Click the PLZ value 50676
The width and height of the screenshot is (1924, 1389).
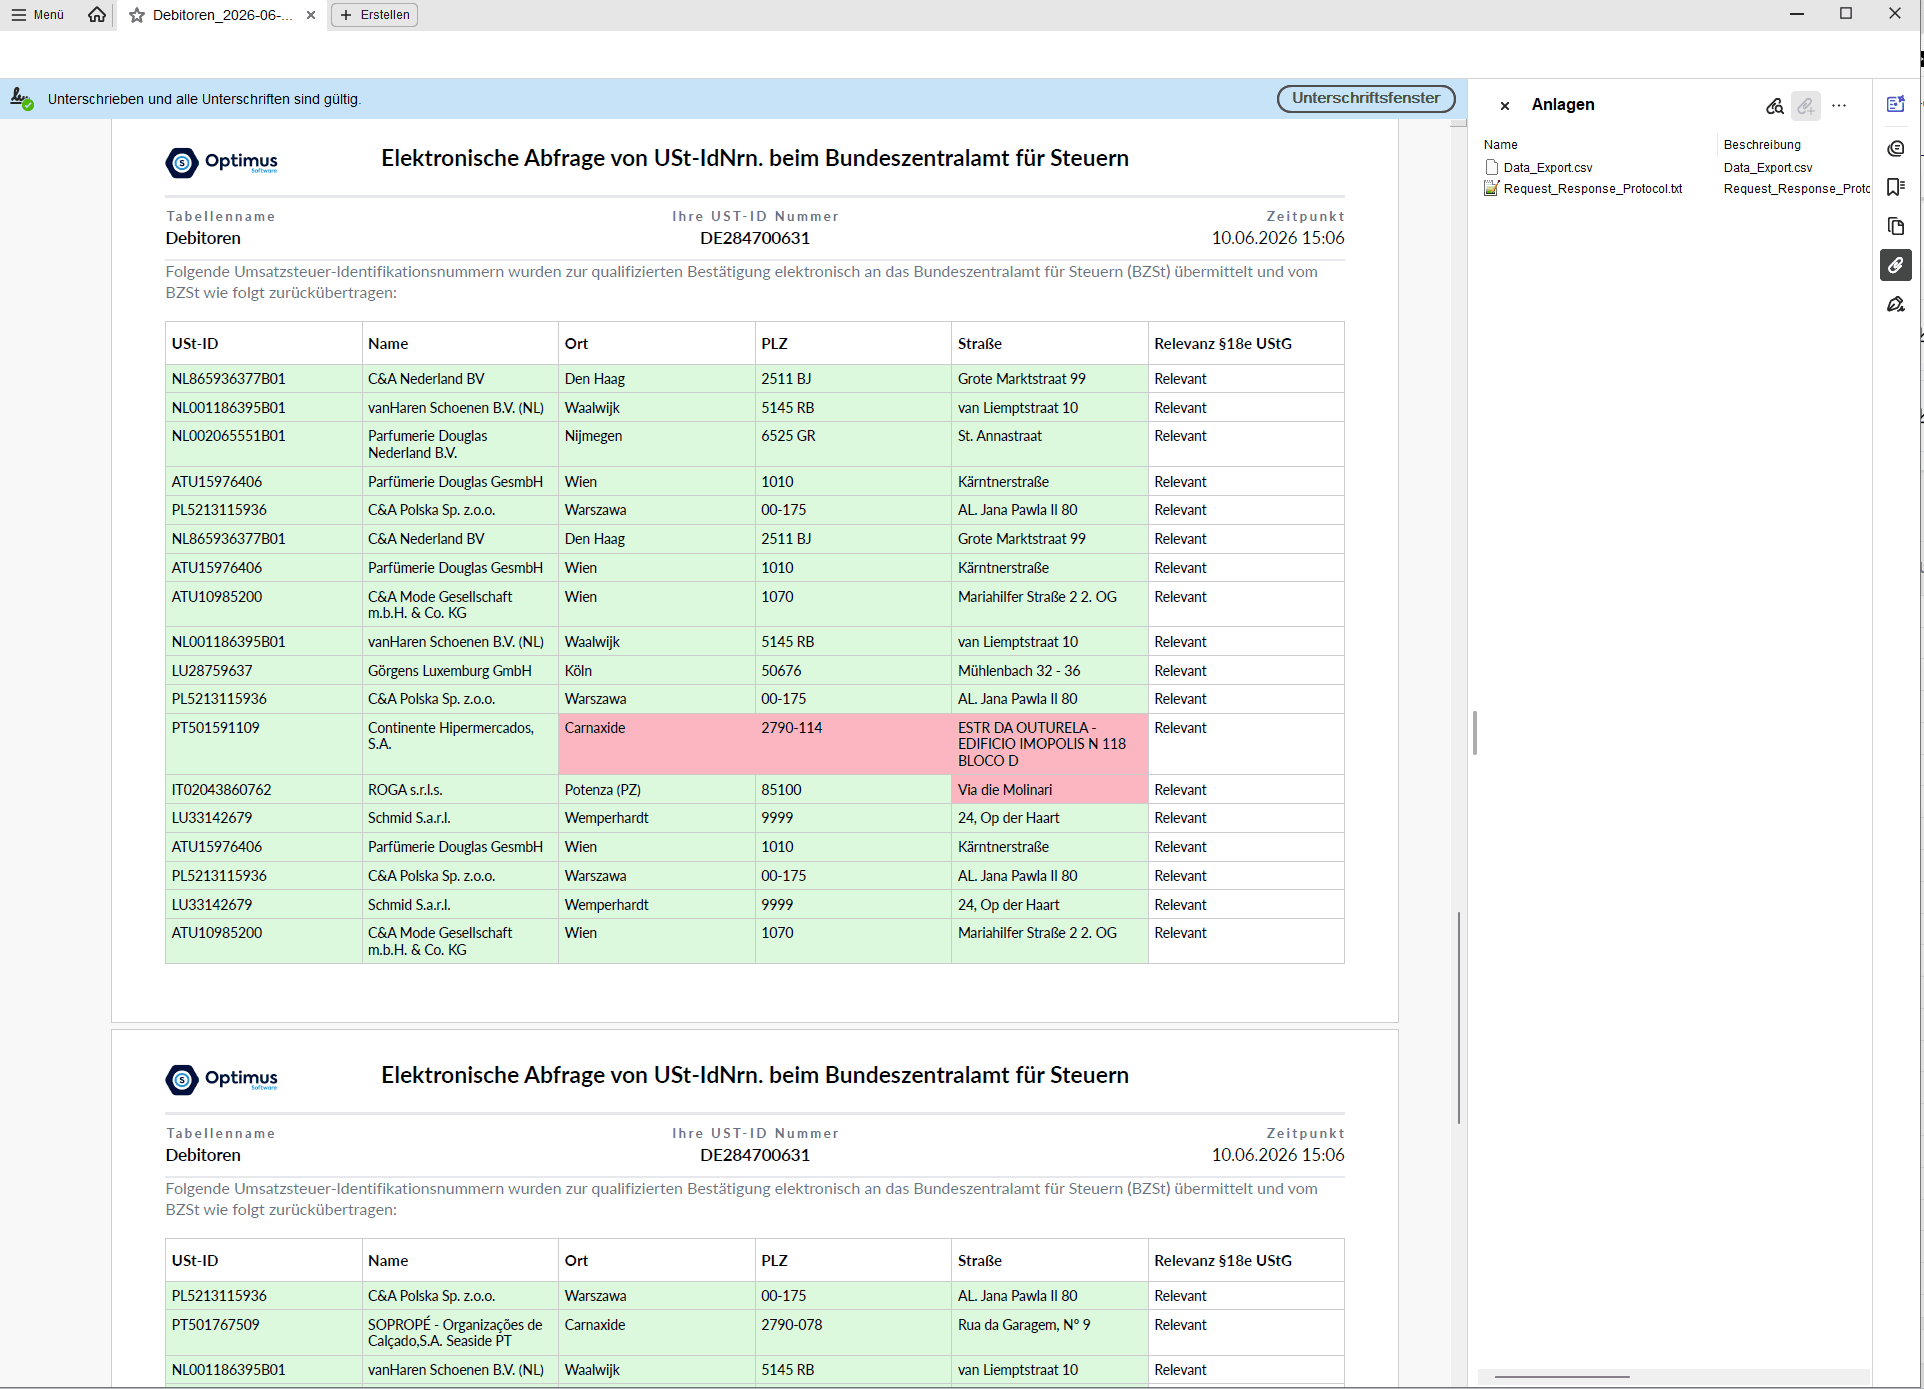pyautogui.click(x=853, y=671)
